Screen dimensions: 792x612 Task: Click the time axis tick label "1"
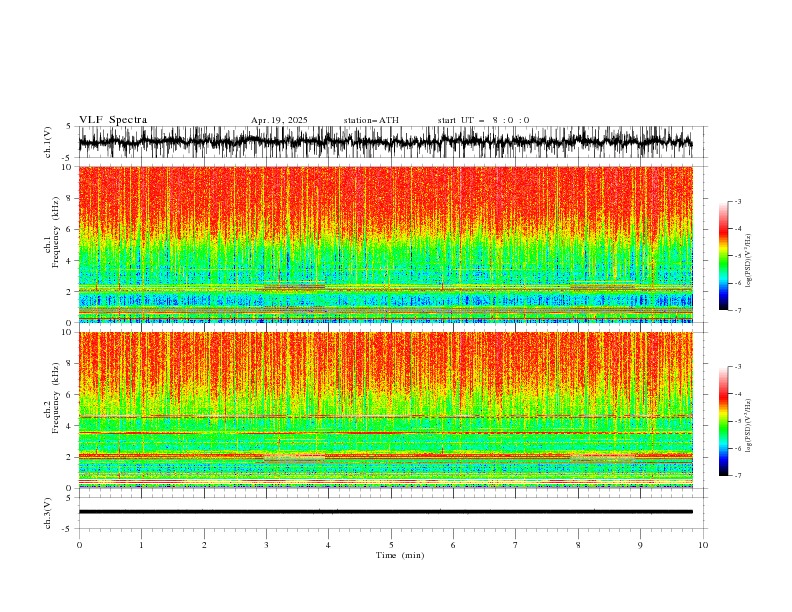coord(141,545)
